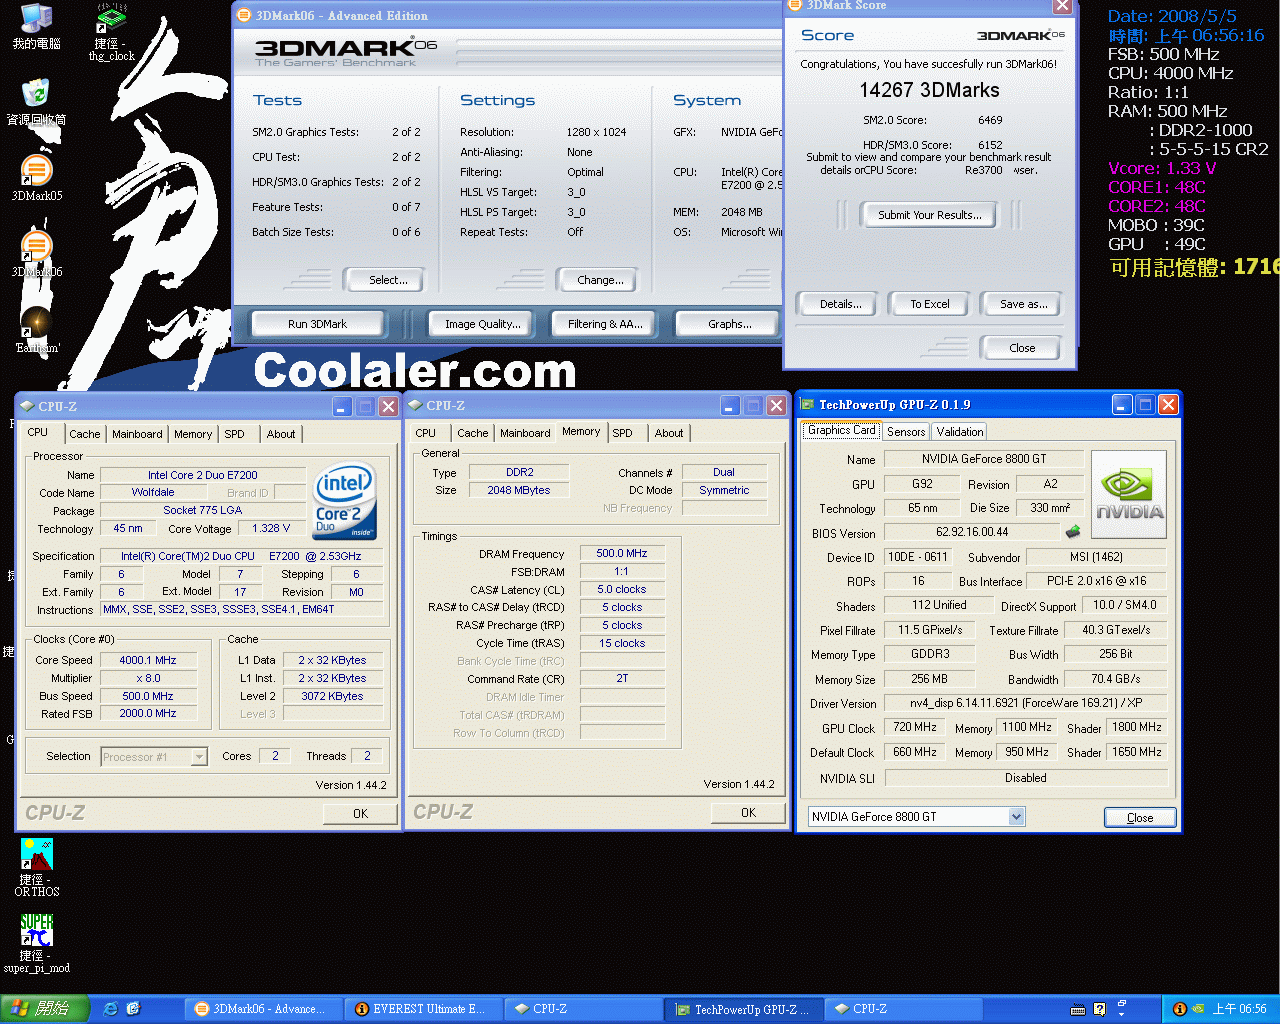This screenshot has height=1024, width=1280.
Task: Click the 14267 3DMarks score text
Action: click(x=929, y=90)
